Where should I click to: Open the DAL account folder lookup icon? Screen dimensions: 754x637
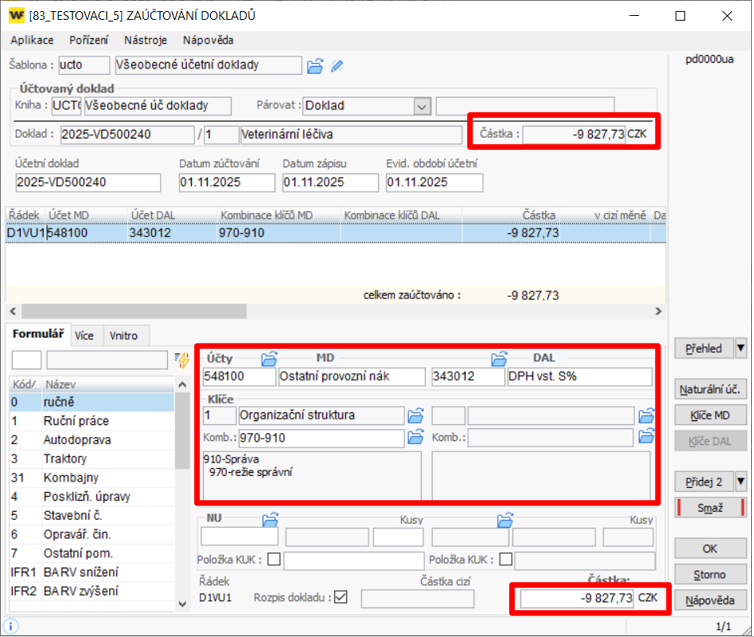click(x=501, y=358)
